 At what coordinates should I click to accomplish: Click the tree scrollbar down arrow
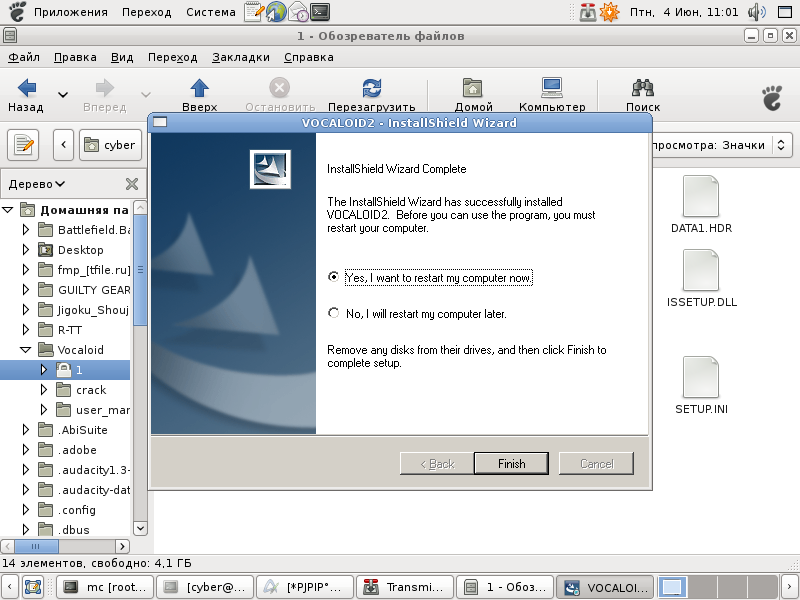140,528
